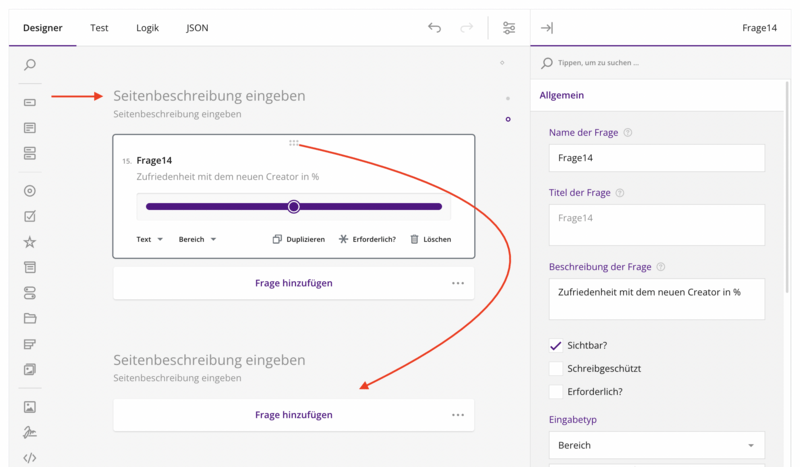800x467 pixels.
Task: Open the Text question type dropdown
Action: pos(150,239)
